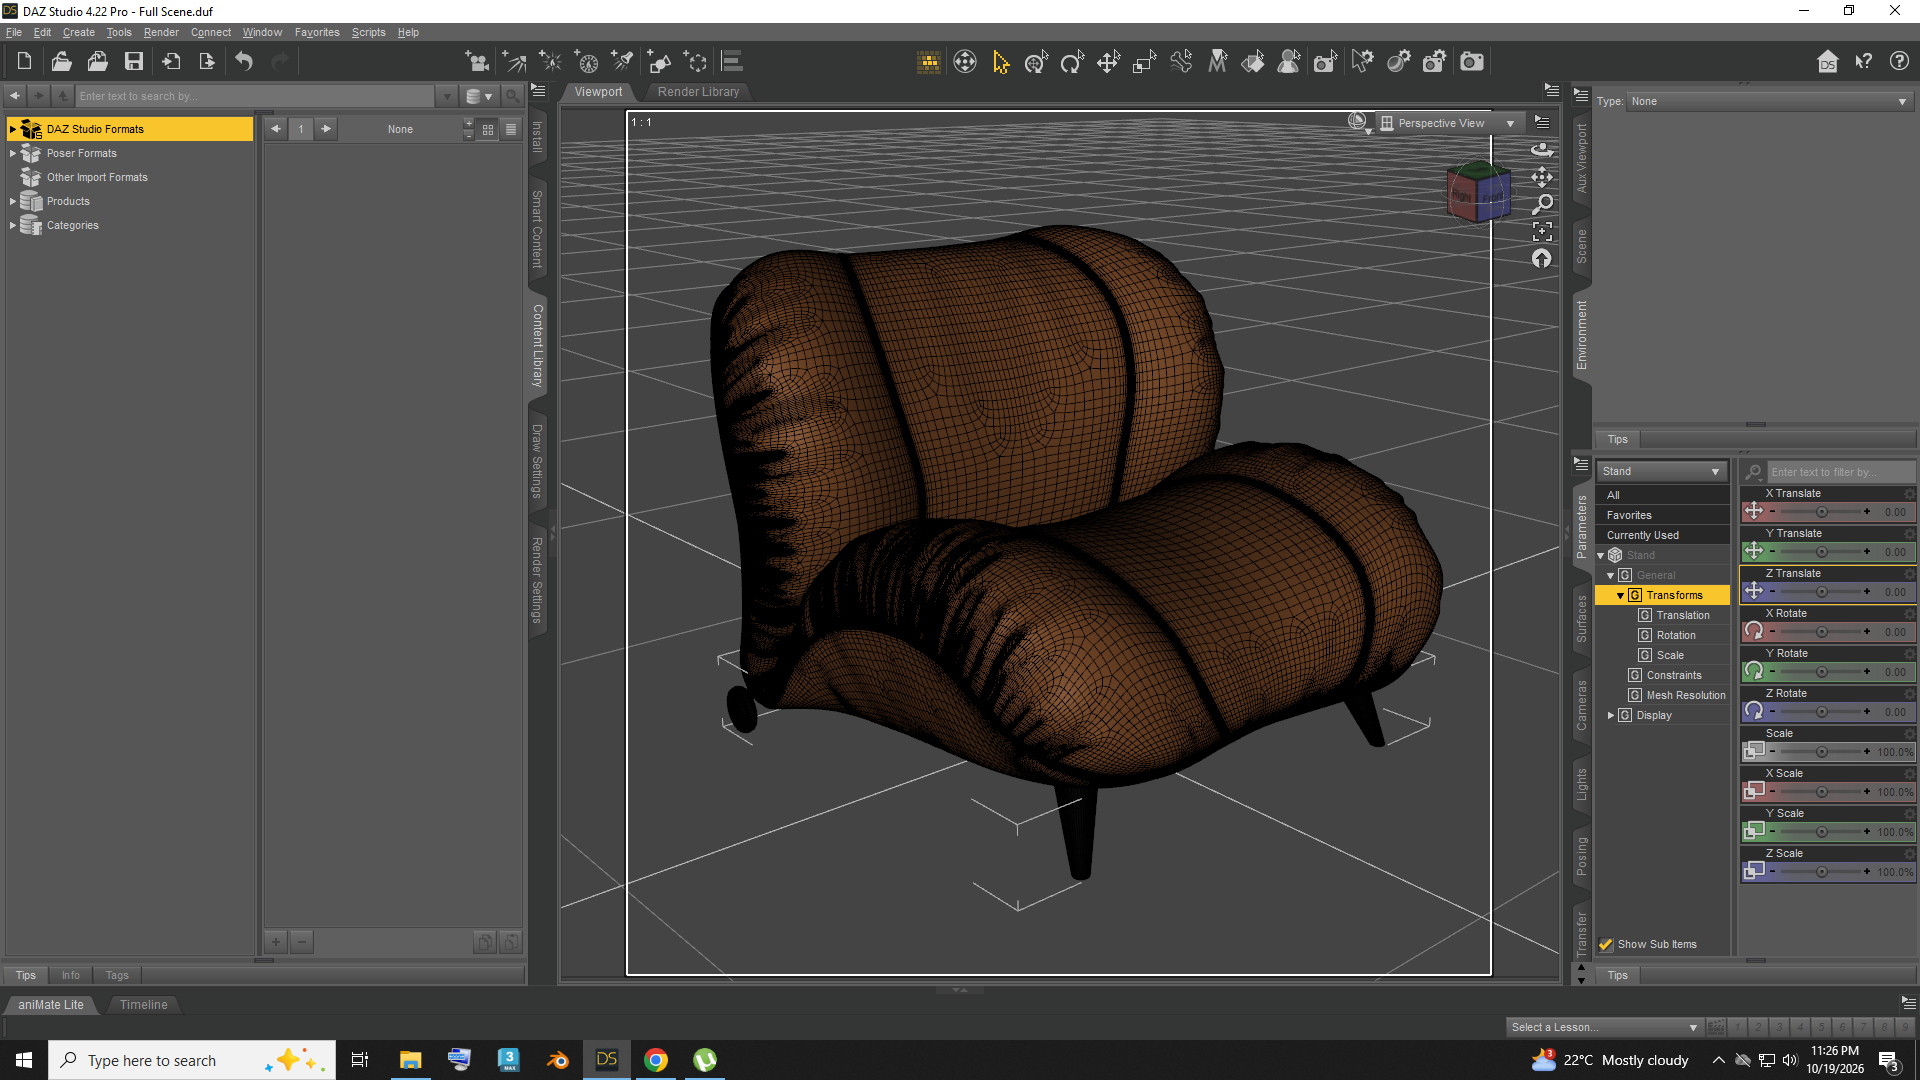Viewport: 1920px width, 1080px height.
Task: Click the X Translate slider
Action: click(x=1821, y=511)
